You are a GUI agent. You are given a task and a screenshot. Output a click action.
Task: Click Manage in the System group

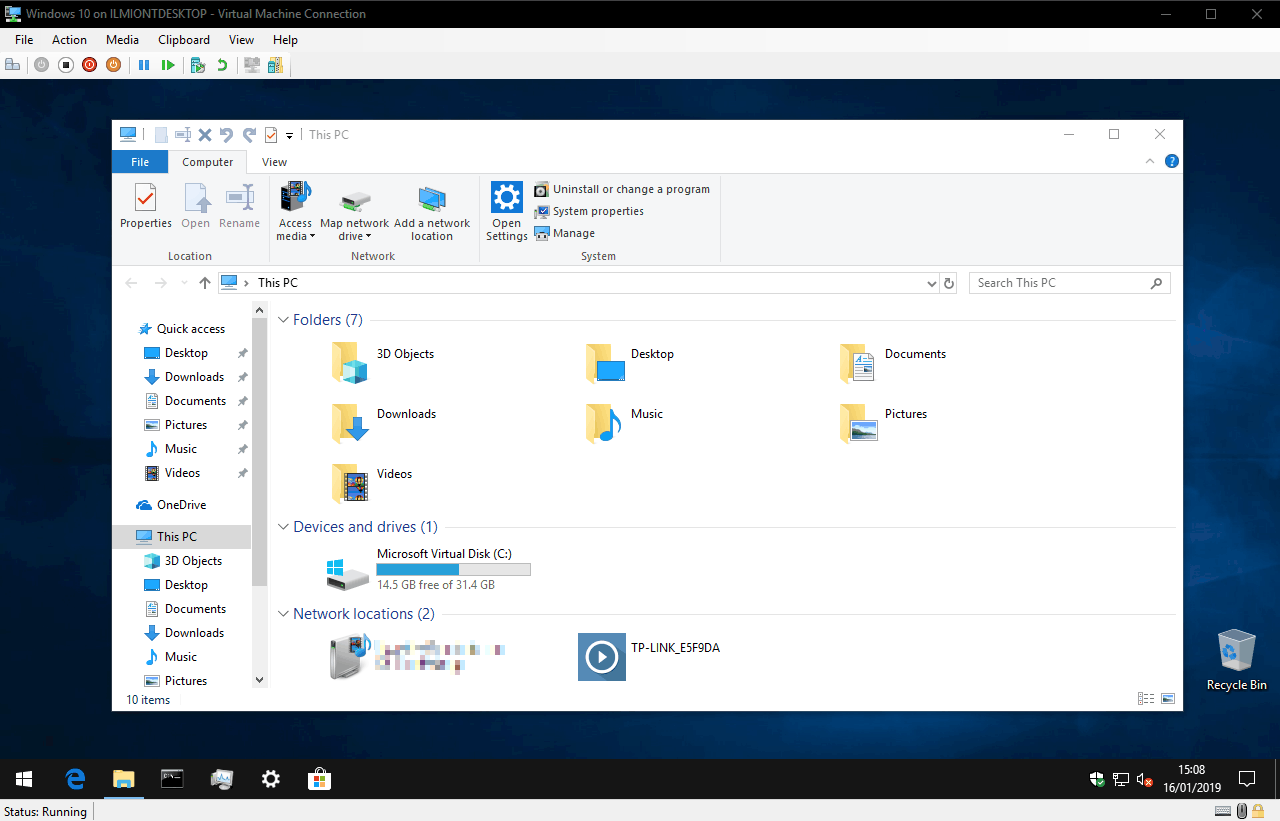(564, 233)
